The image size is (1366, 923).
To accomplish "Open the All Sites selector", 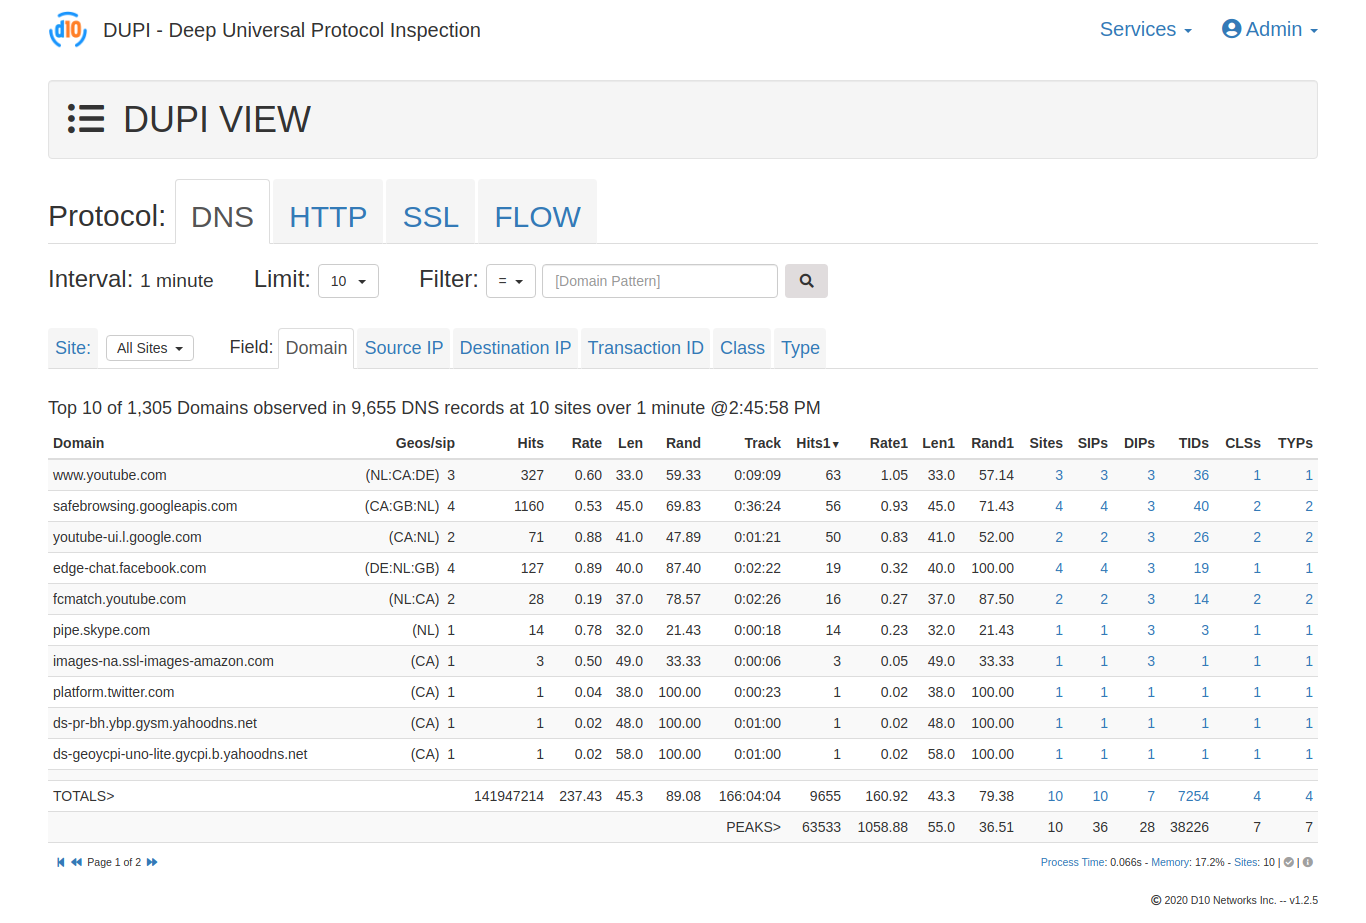I will point(150,348).
